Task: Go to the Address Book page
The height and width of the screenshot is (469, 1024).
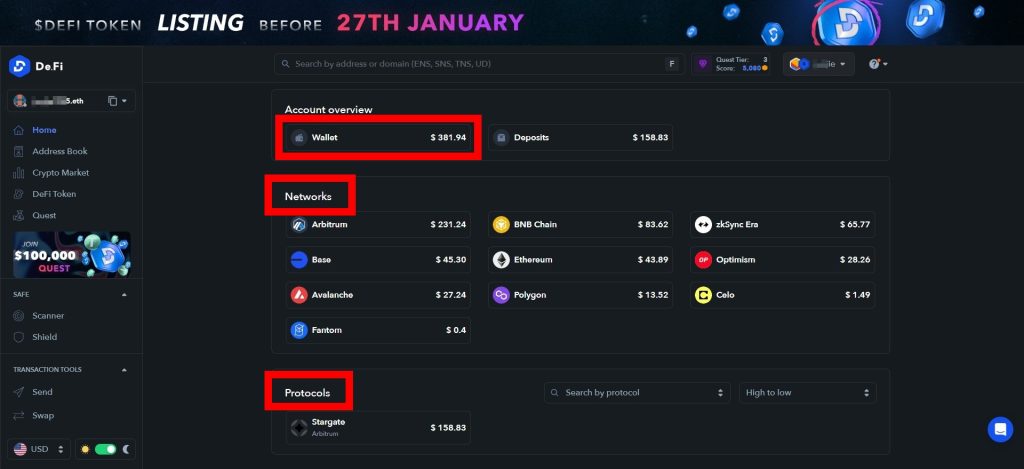Action: (x=59, y=151)
